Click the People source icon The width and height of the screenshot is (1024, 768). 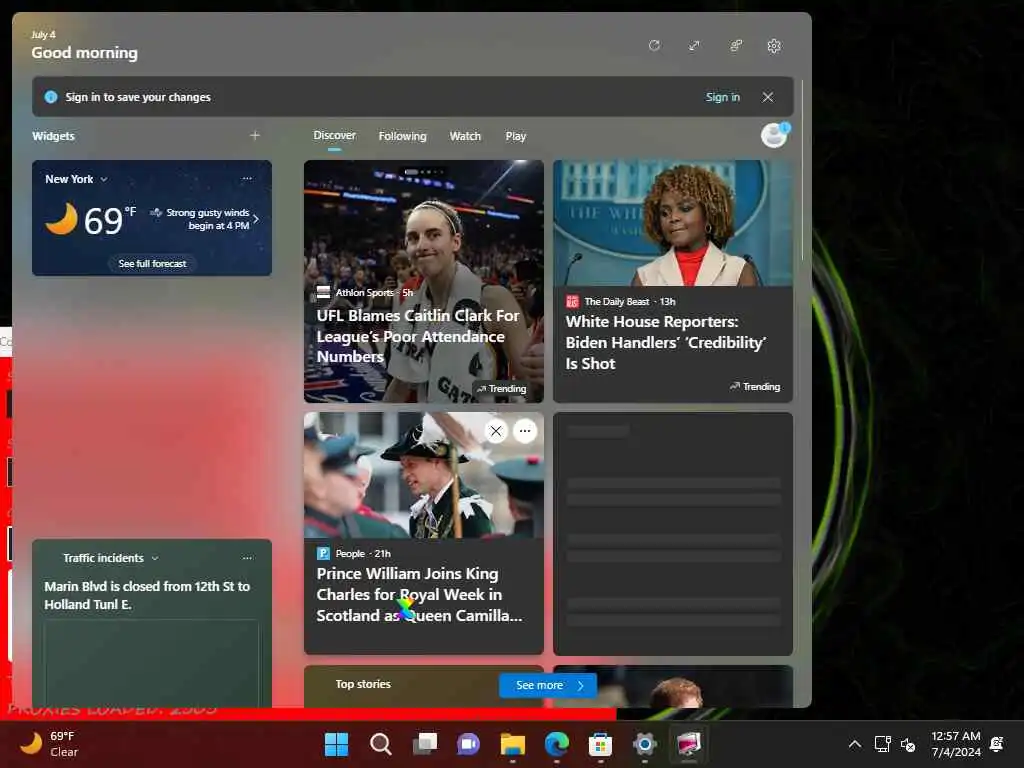(x=323, y=553)
